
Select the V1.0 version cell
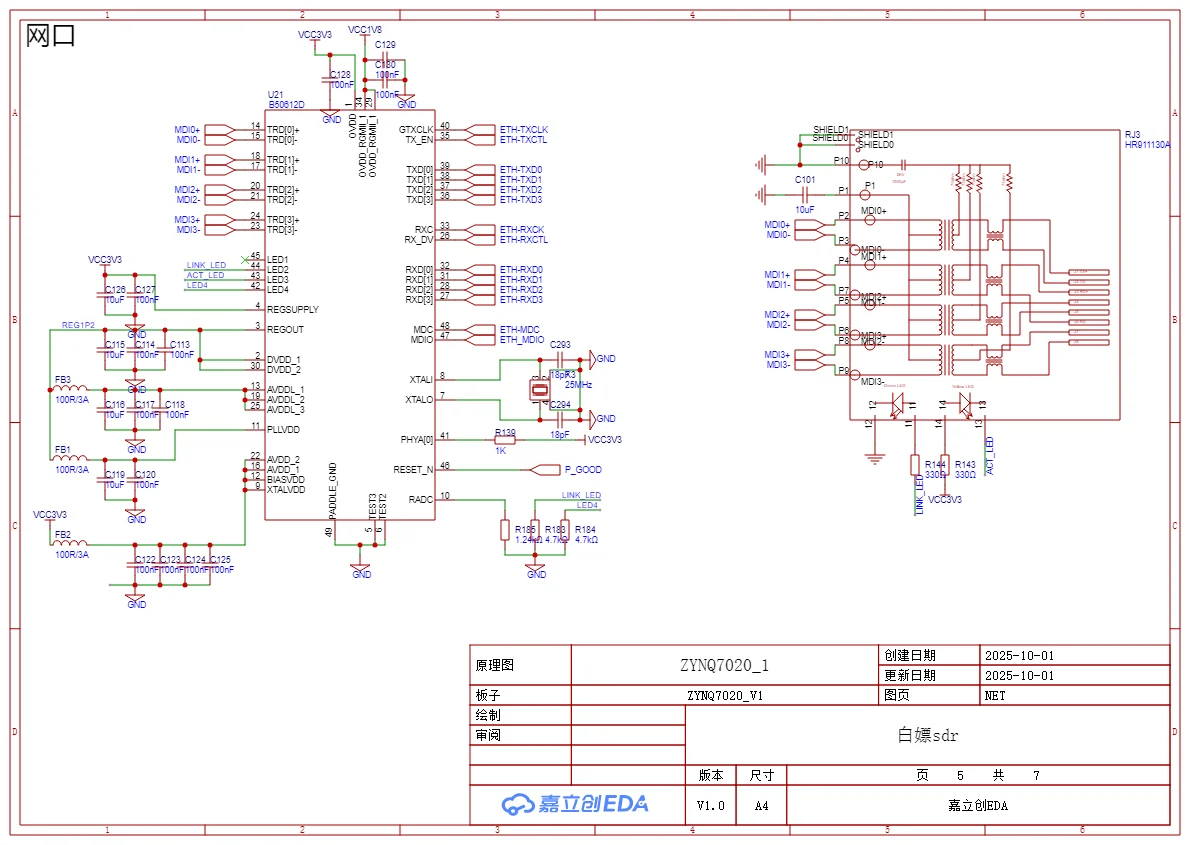710,805
